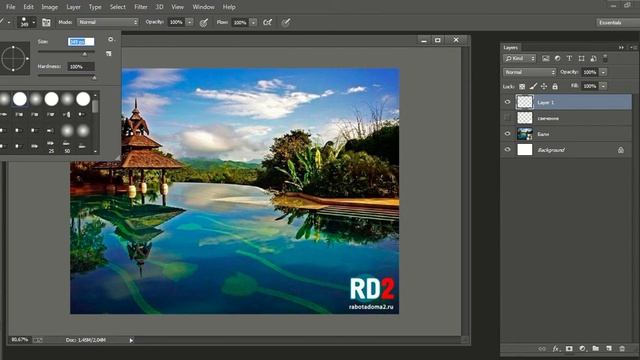Click pressure-for-opacity icon beside Opacity field
Viewport: 640px width, 360px height.
204,22
